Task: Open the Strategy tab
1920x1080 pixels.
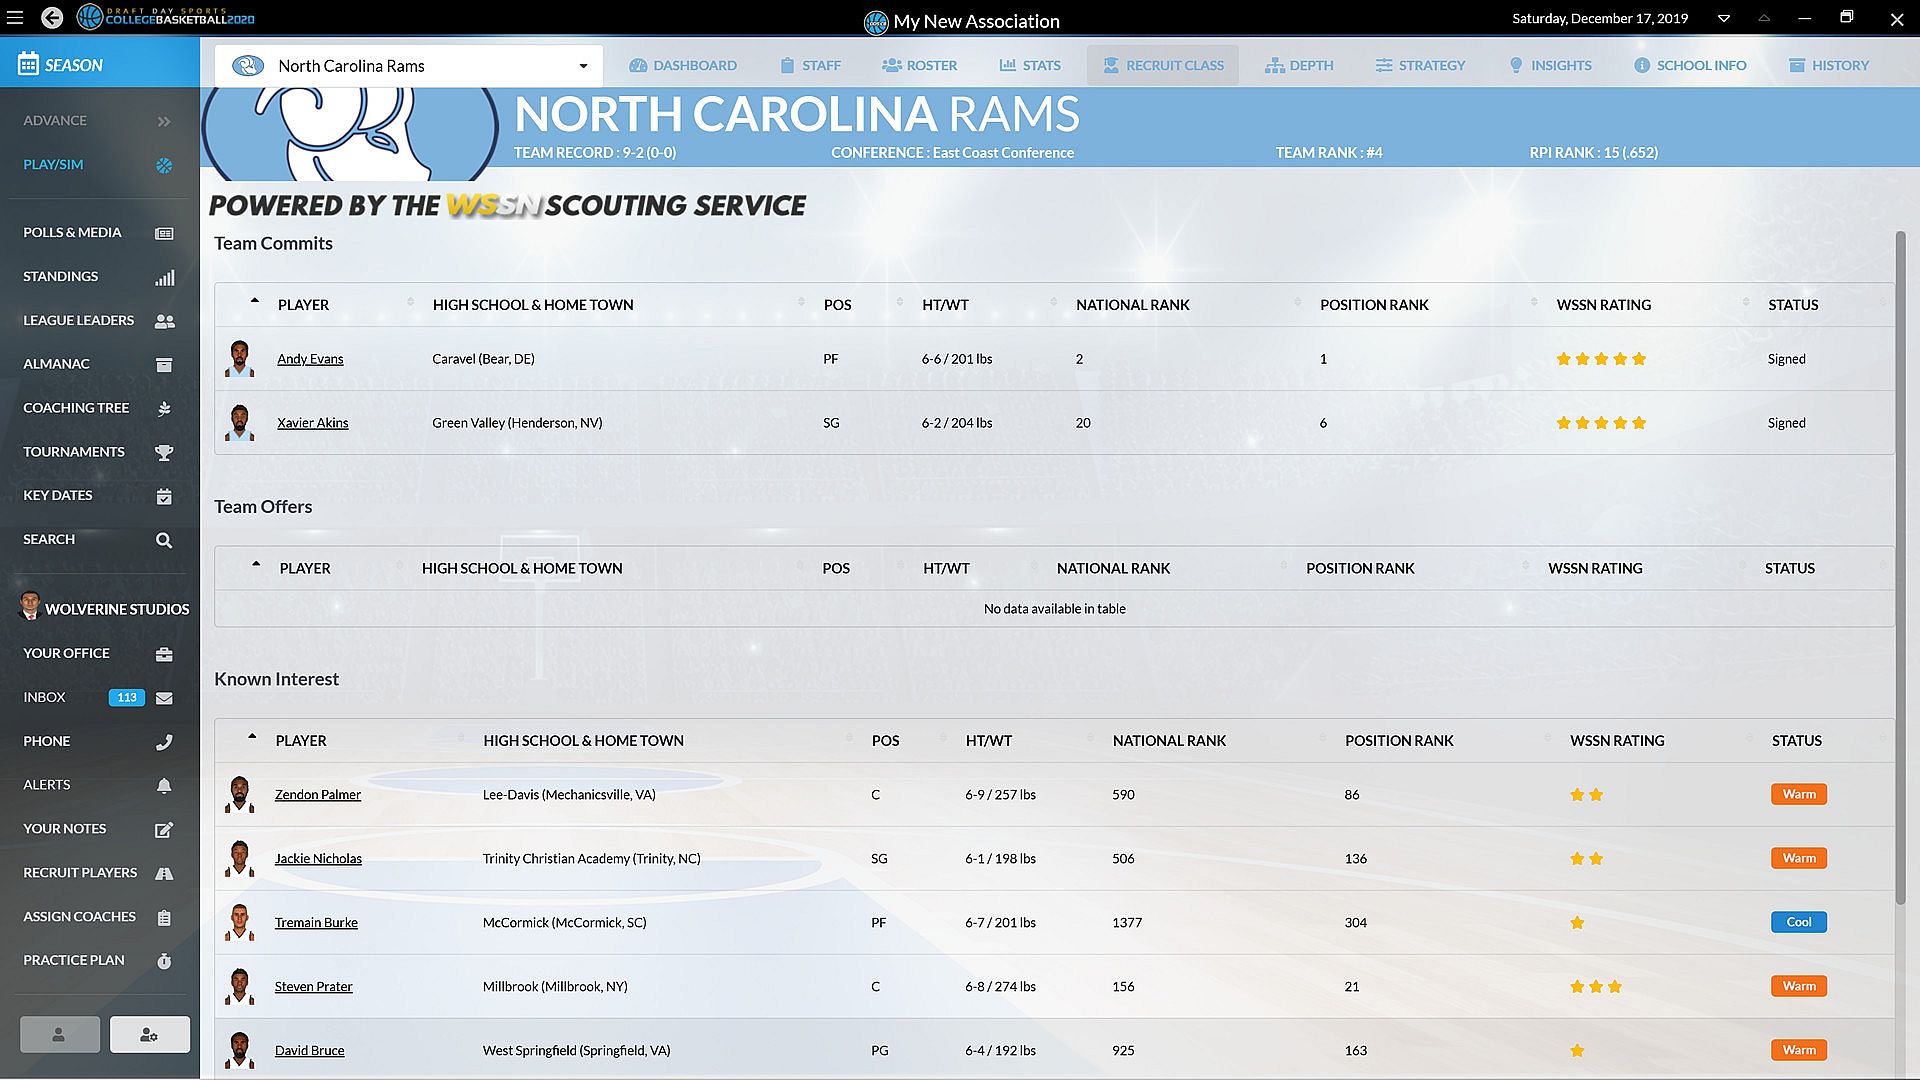Action: (x=1420, y=66)
